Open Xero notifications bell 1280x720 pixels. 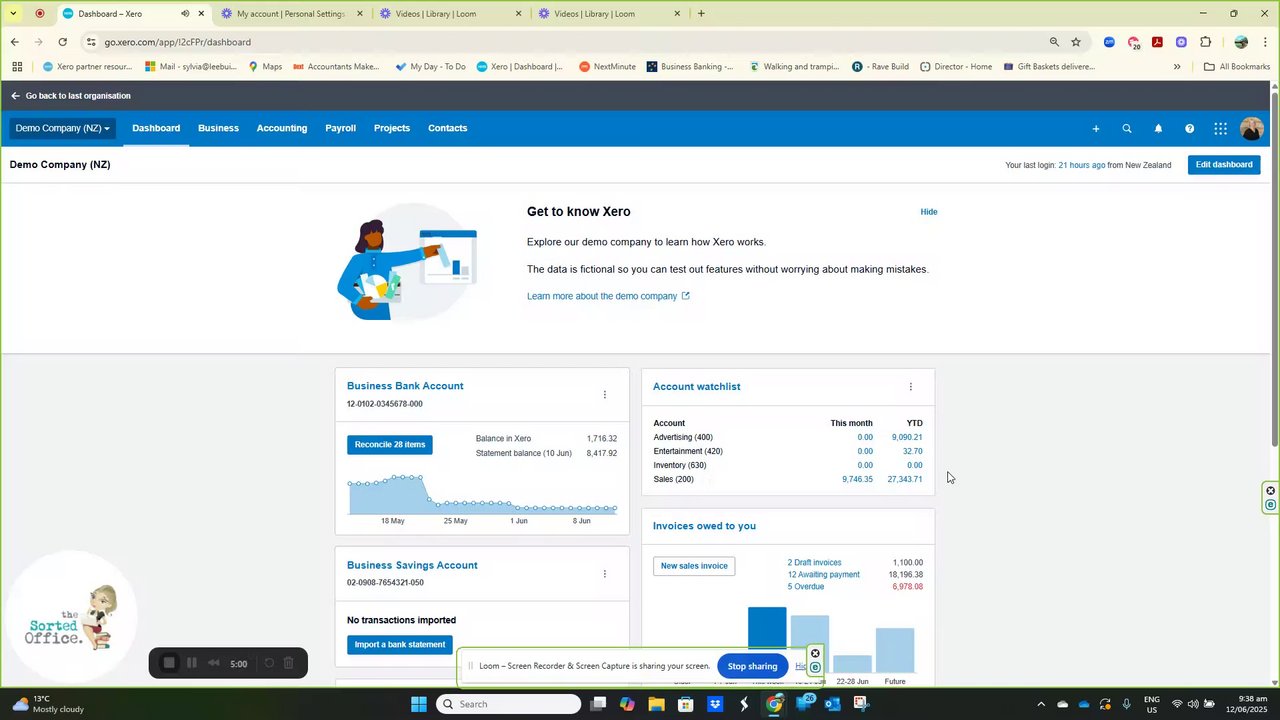(x=1158, y=128)
